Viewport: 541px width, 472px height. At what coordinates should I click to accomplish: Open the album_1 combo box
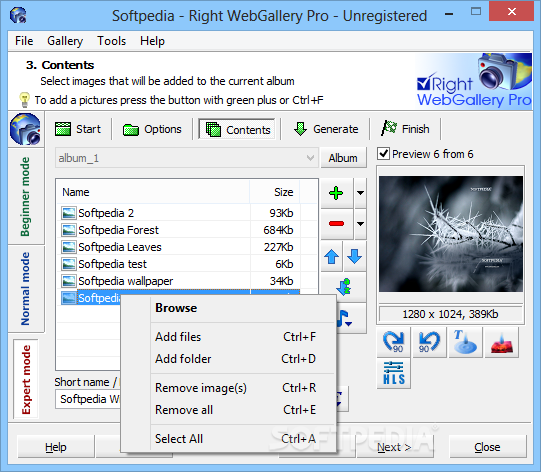tap(186, 158)
